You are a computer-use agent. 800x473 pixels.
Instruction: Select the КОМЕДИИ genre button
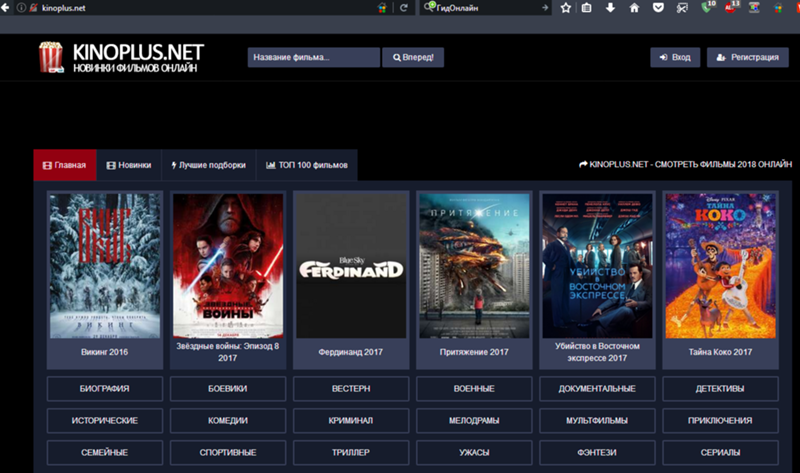click(228, 420)
